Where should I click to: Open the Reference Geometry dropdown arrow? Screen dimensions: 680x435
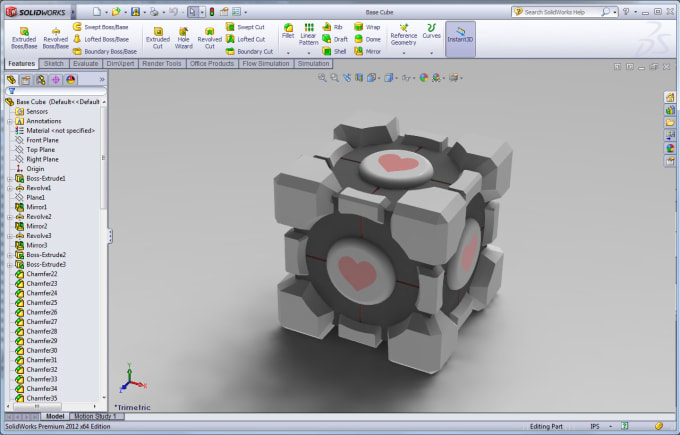click(404, 53)
